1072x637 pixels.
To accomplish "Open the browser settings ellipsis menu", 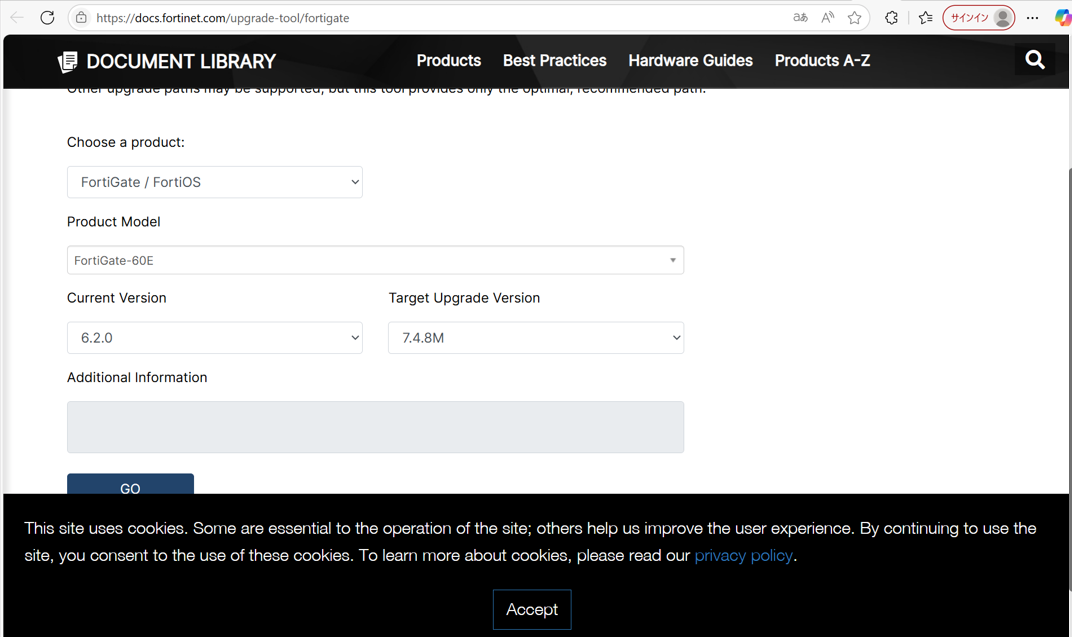I will (1032, 18).
